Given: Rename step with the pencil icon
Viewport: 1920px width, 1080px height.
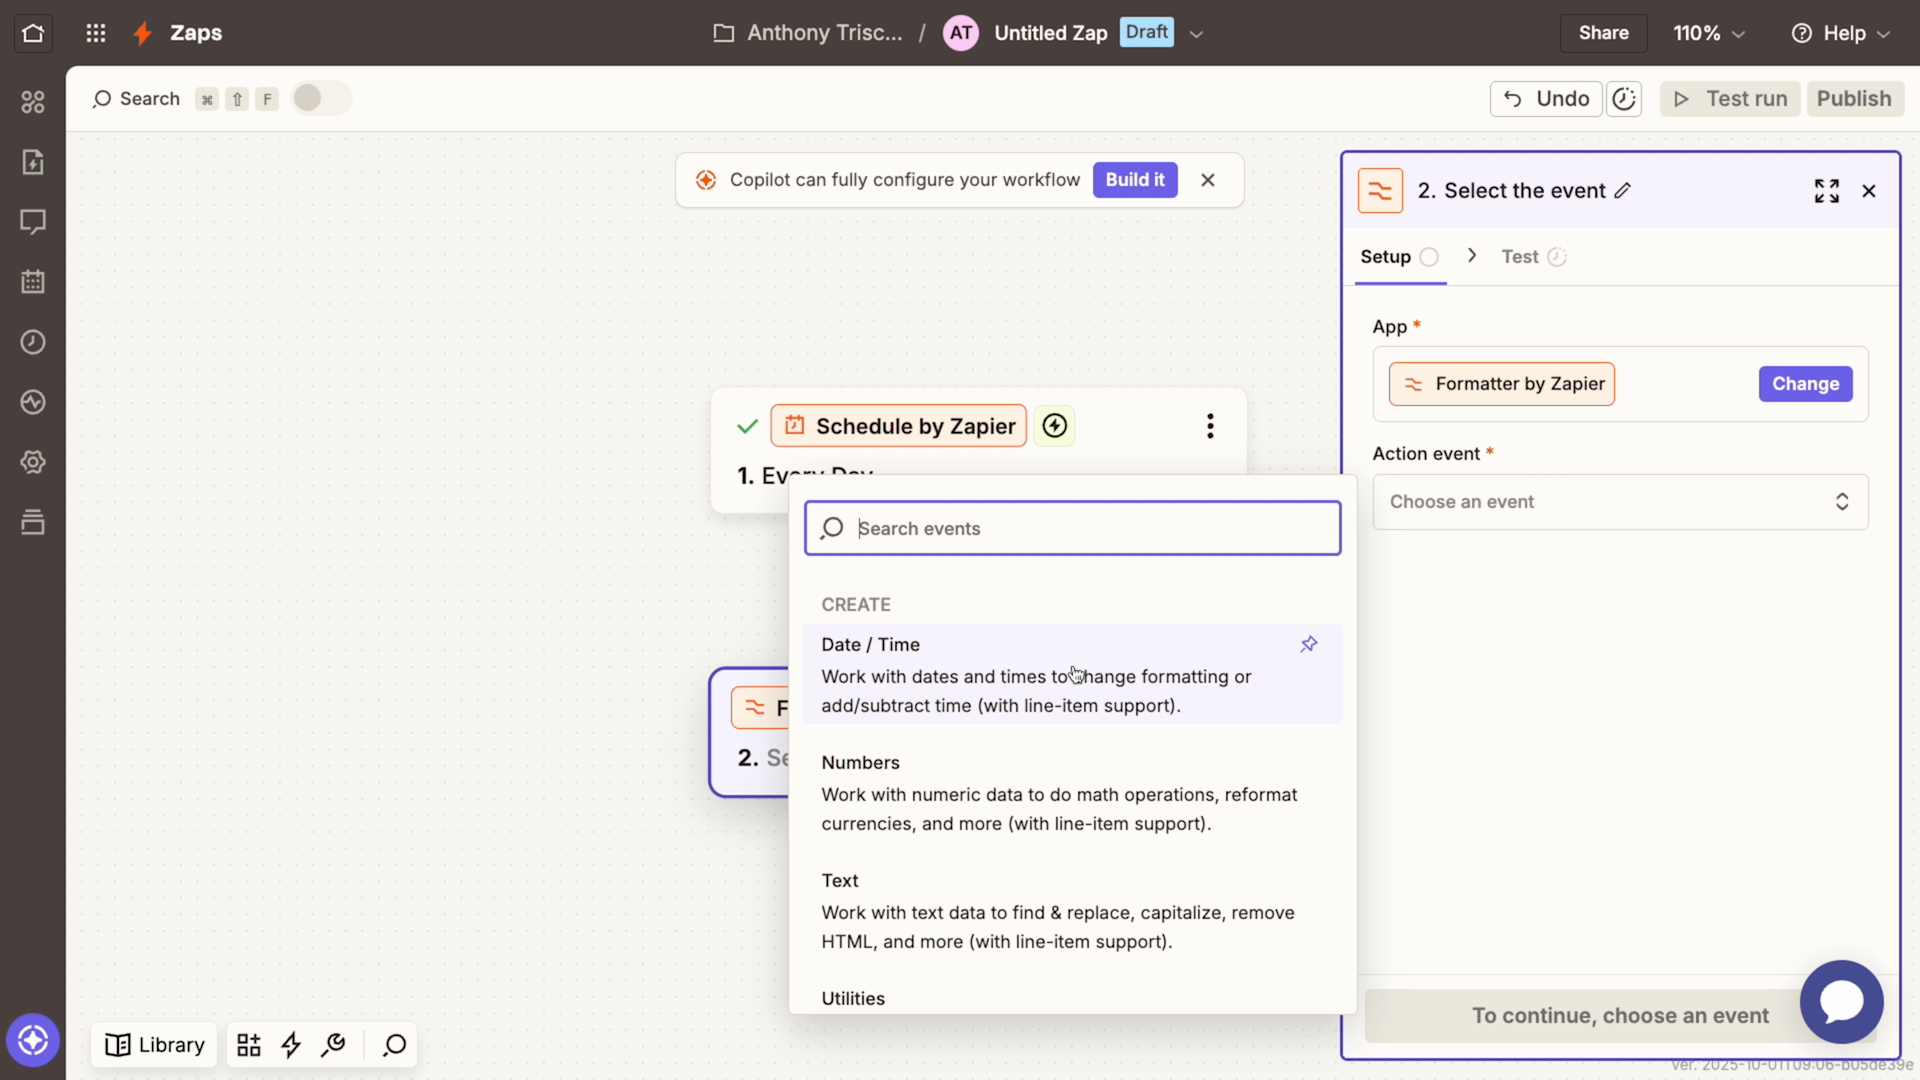Looking at the screenshot, I should [1623, 190].
